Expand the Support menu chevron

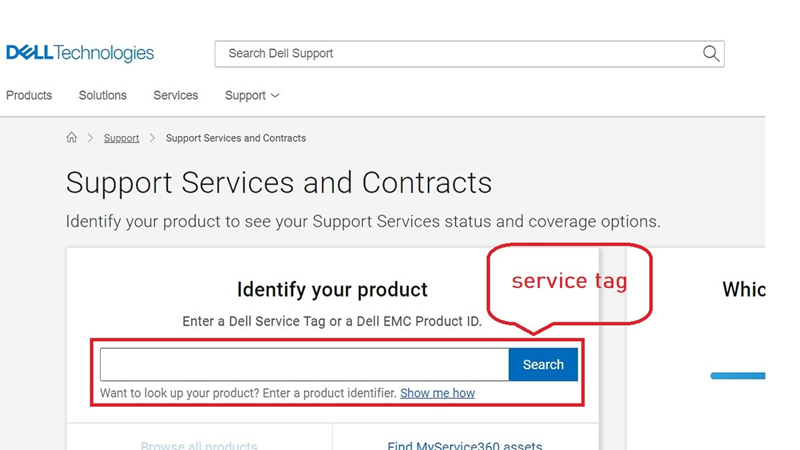[x=275, y=96]
